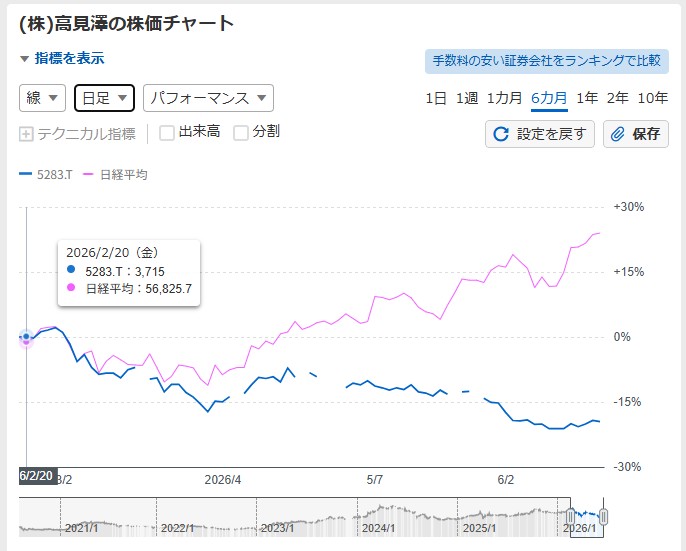Open the 日足 interval dropdown

104,98
